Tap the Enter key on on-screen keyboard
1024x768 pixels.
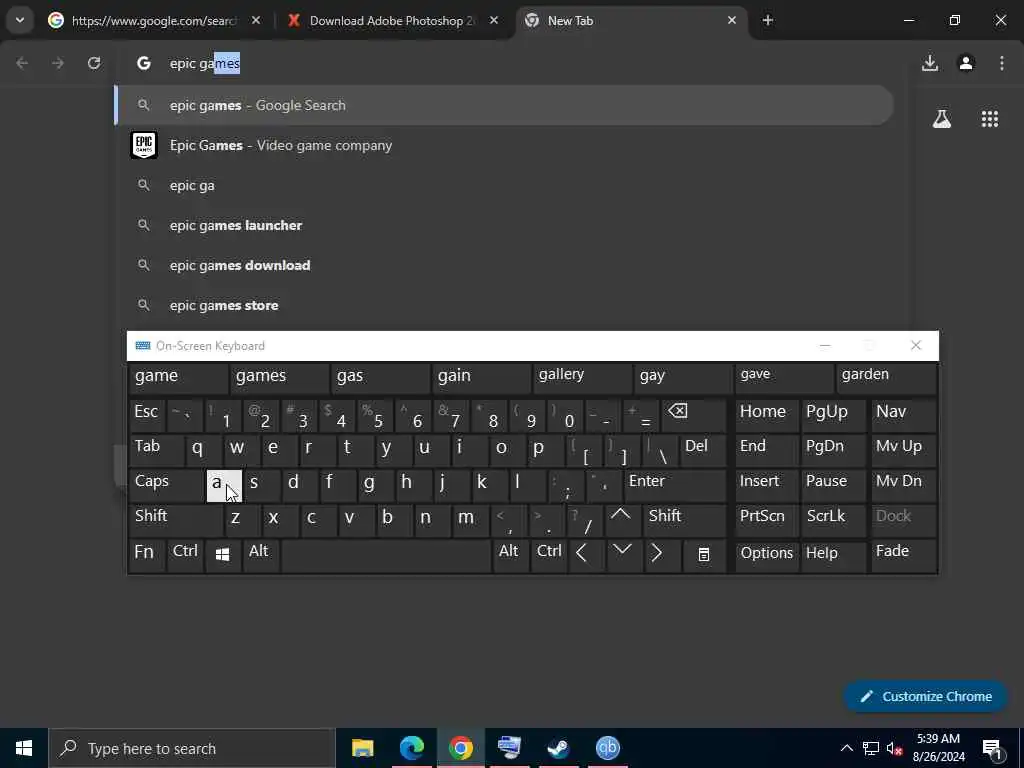click(x=674, y=485)
